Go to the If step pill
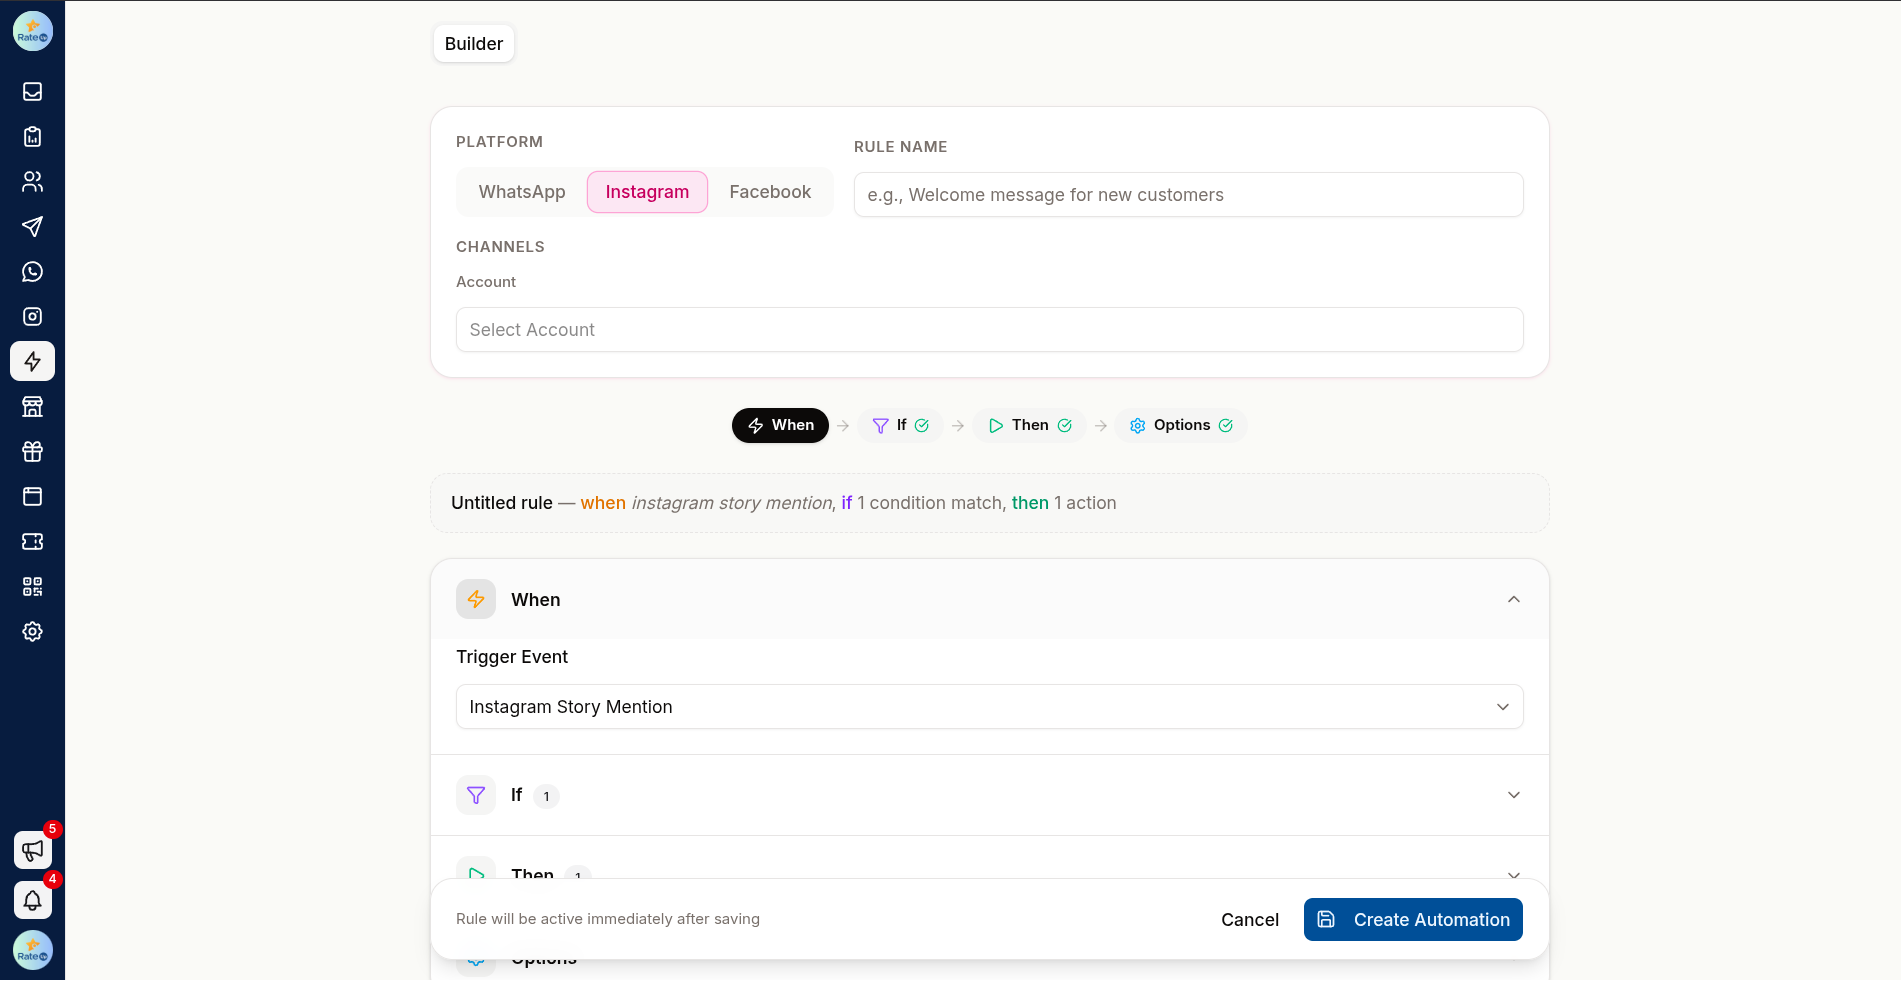This screenshot has width=1901, height=1002. pyautogui.click(x=900, y=425)
